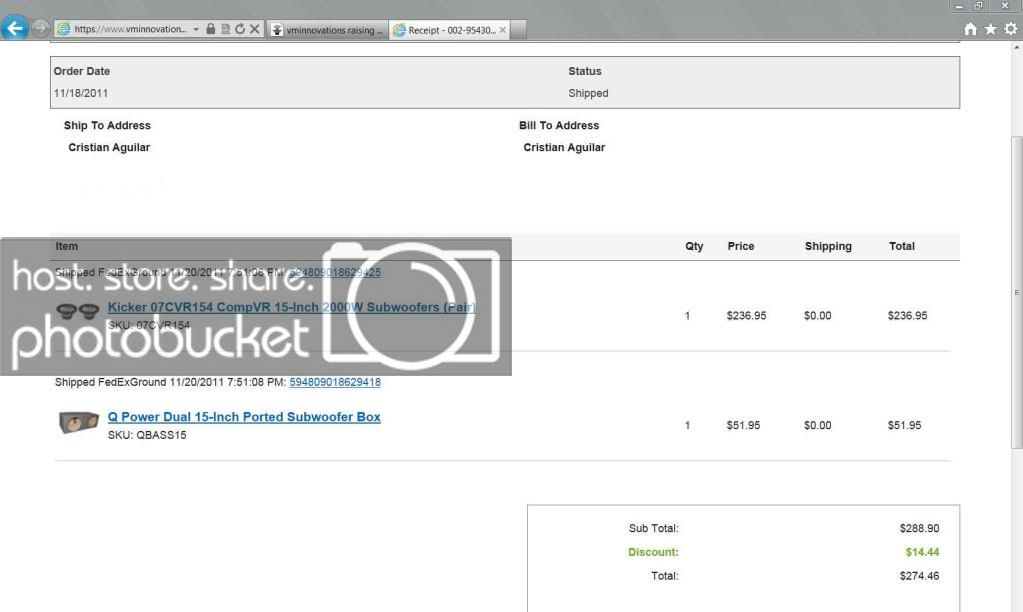Click the Q Power row price '$51.95'

(x=743, y=425)
